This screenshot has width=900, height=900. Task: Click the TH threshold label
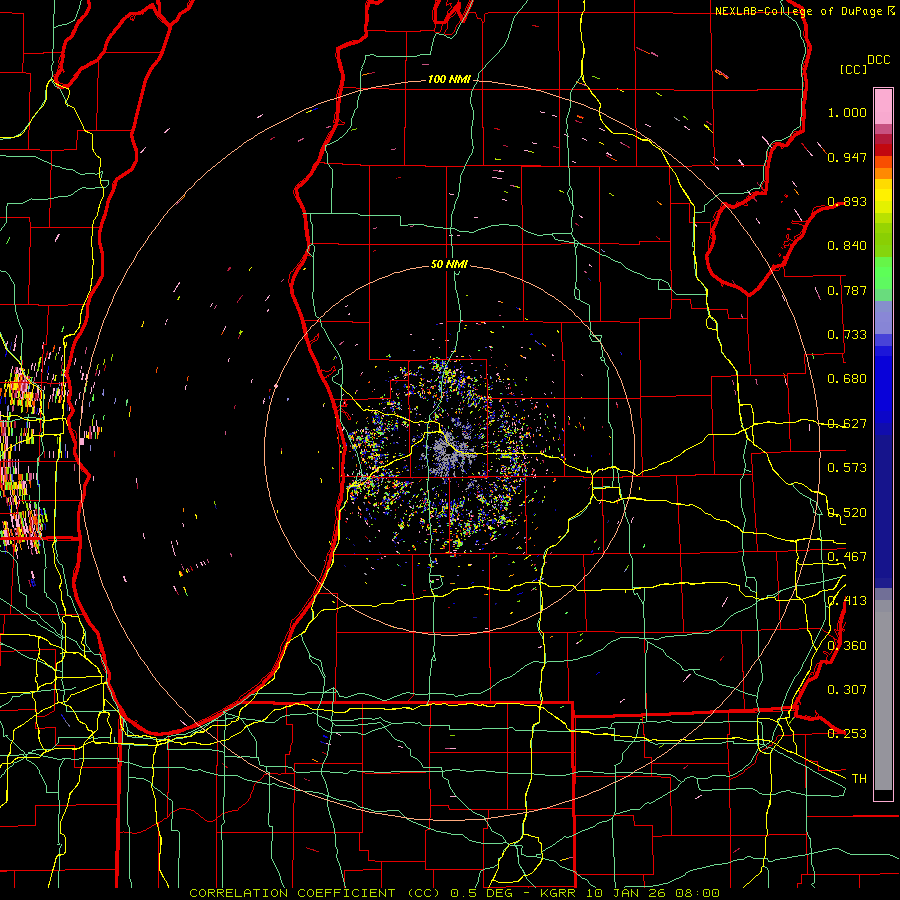click(859, 779)
